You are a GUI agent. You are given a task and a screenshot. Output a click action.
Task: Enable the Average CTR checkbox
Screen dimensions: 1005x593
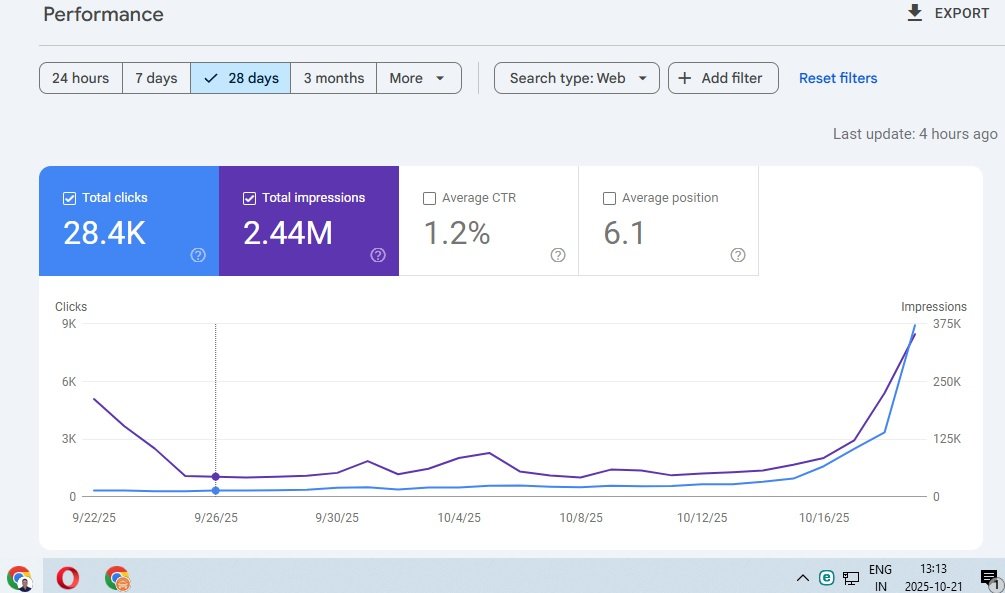pos(429,198)
